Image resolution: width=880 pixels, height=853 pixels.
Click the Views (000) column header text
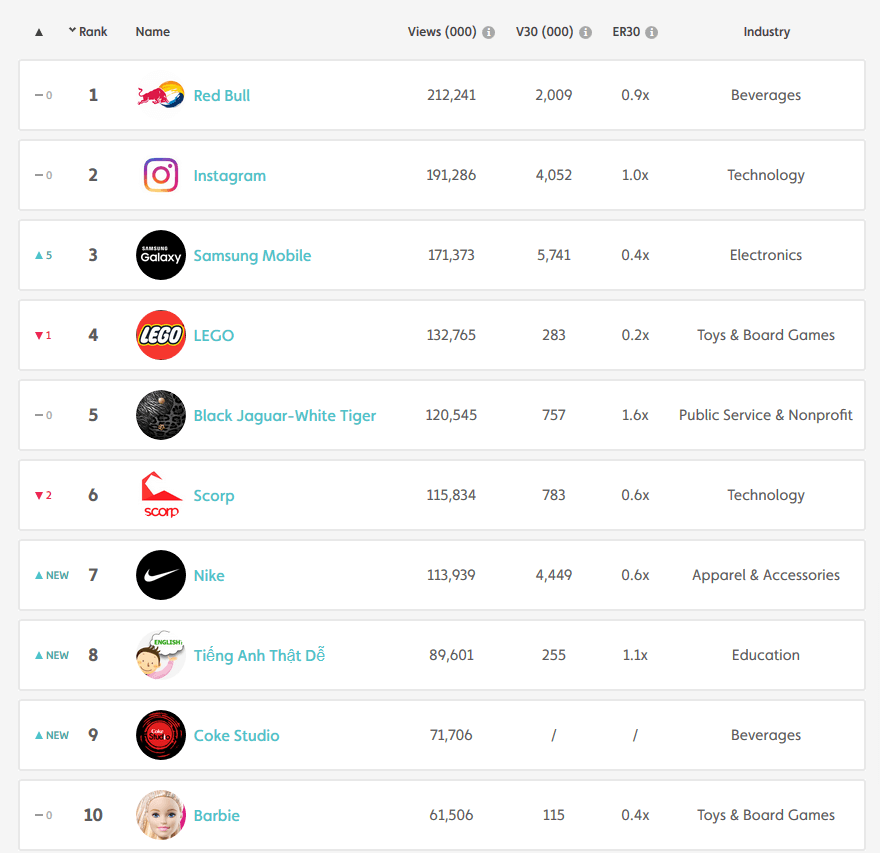click(x=442, y=31)
